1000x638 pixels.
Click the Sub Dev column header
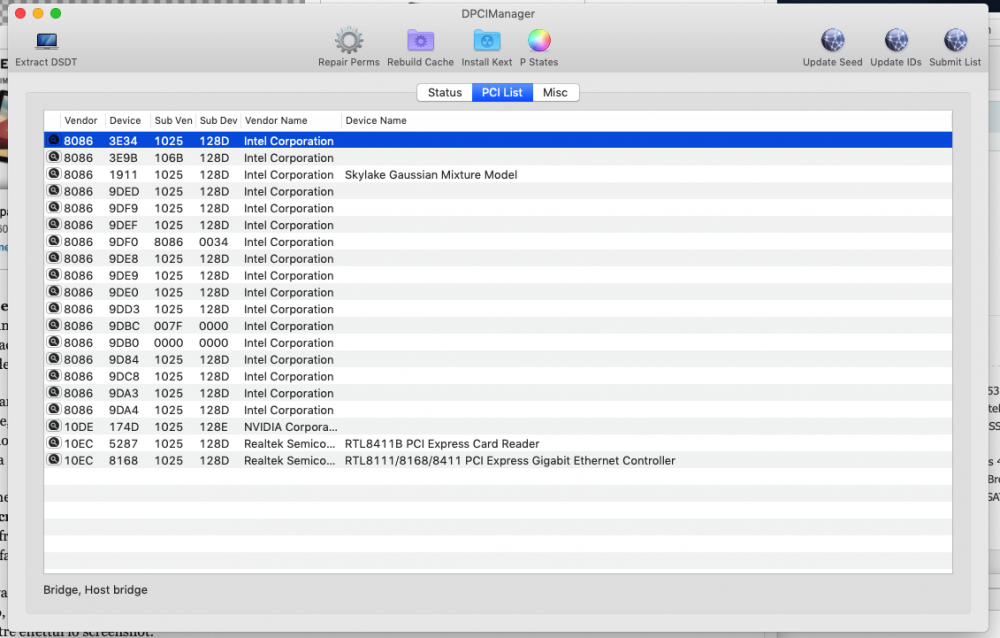(x=218, y=121)
